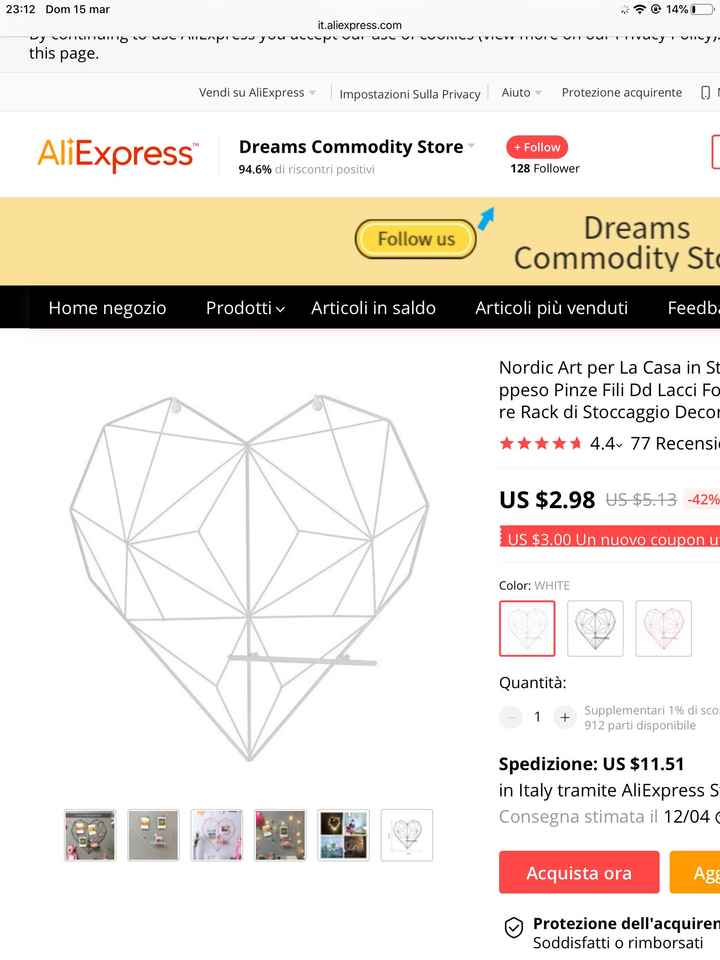The image size is (720, 960).
Task: Select the WHITE color option
Action: (527, 628)
